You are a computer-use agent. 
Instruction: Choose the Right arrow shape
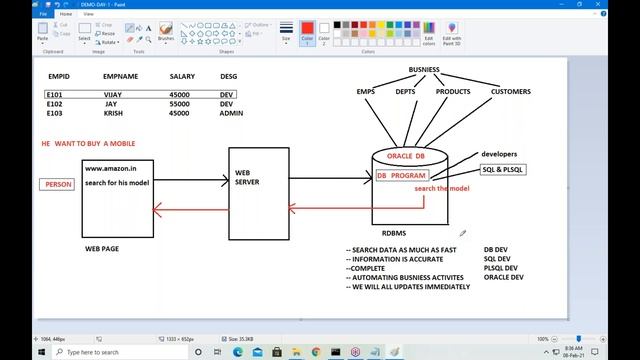tap(216, 33)
